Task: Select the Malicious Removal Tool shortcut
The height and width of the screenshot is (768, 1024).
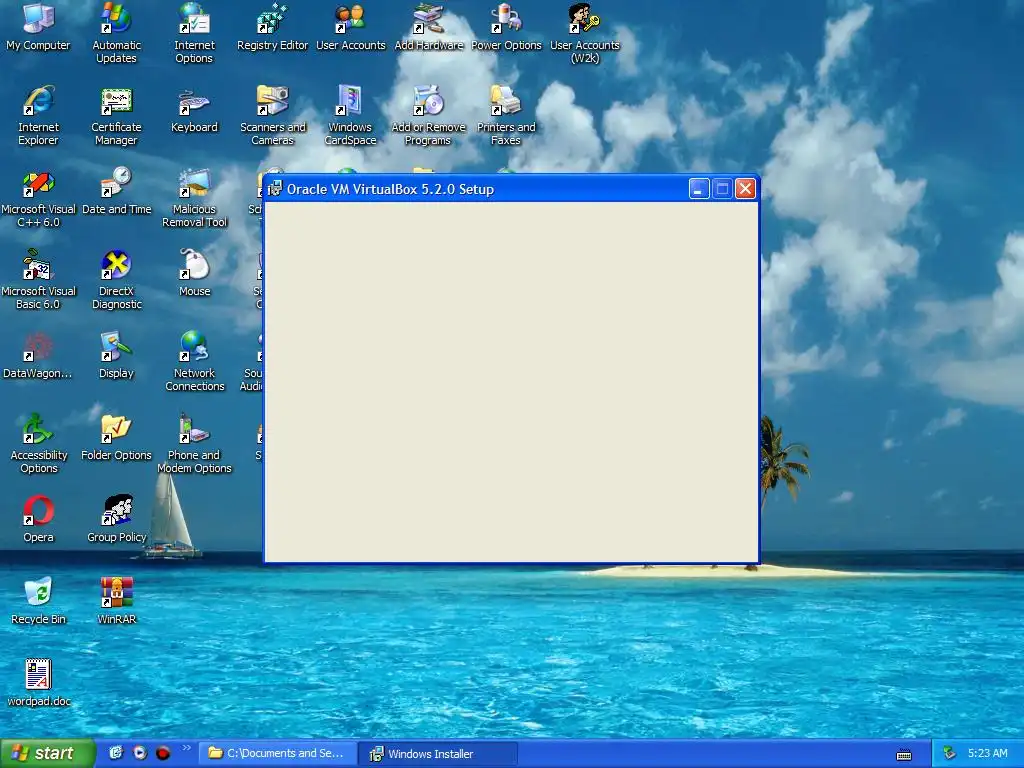Action: click(194, 198)
